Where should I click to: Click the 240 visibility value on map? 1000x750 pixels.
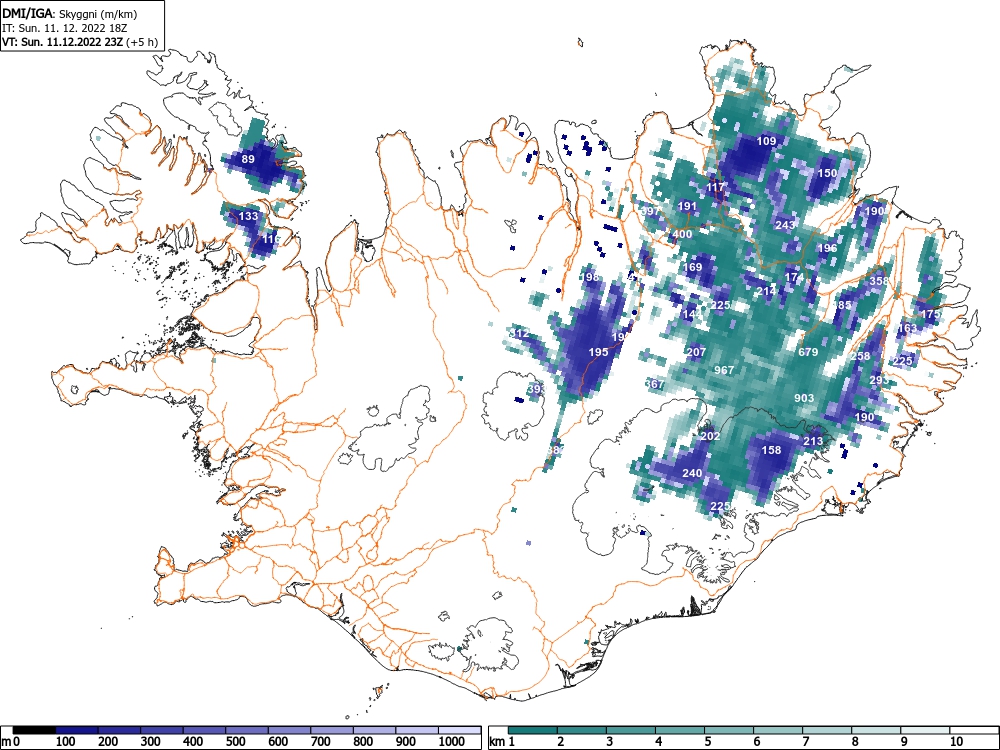coord(692,473)
